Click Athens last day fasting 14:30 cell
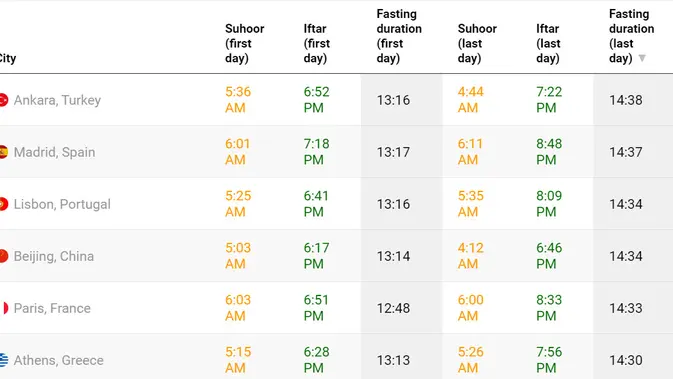This screenshot has width=673, height=379. coord(626,360)
